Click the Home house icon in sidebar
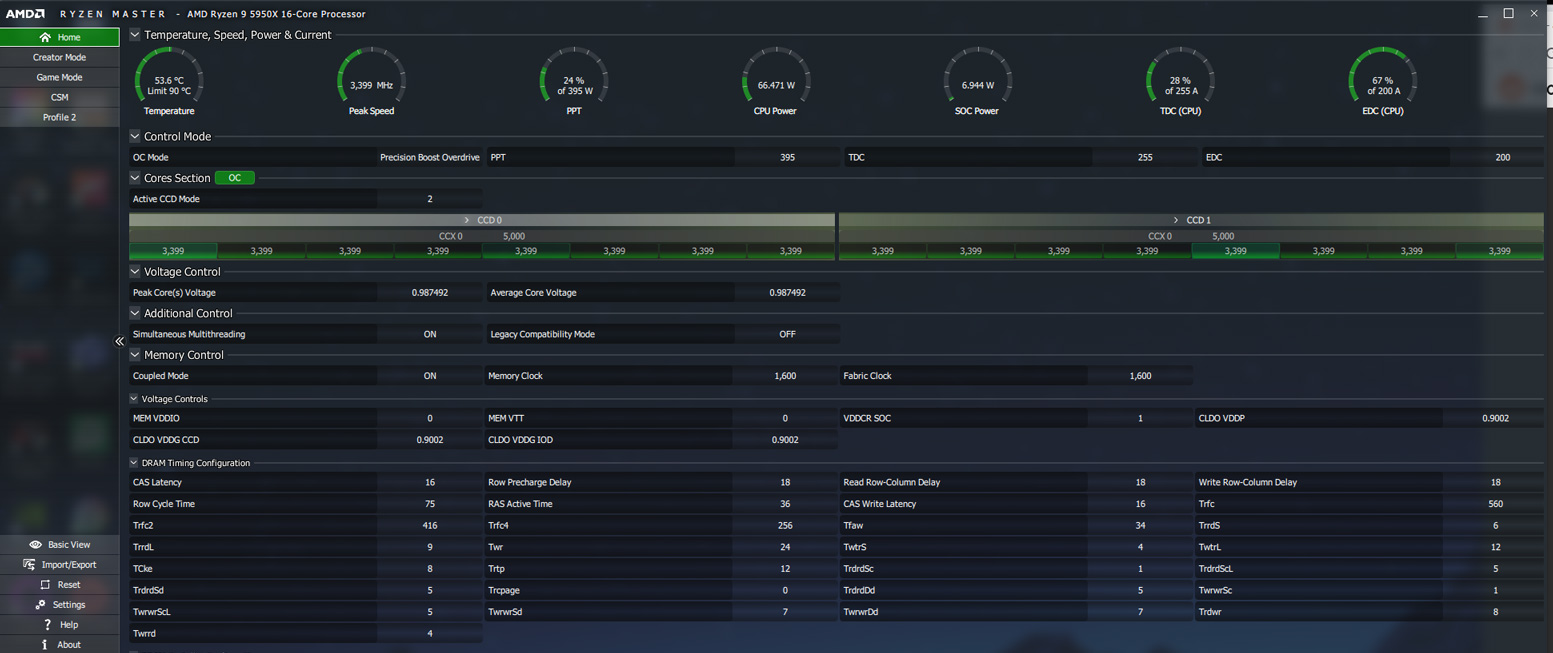This screenshot has width=1553, height=653. click(x=45, y=37)
